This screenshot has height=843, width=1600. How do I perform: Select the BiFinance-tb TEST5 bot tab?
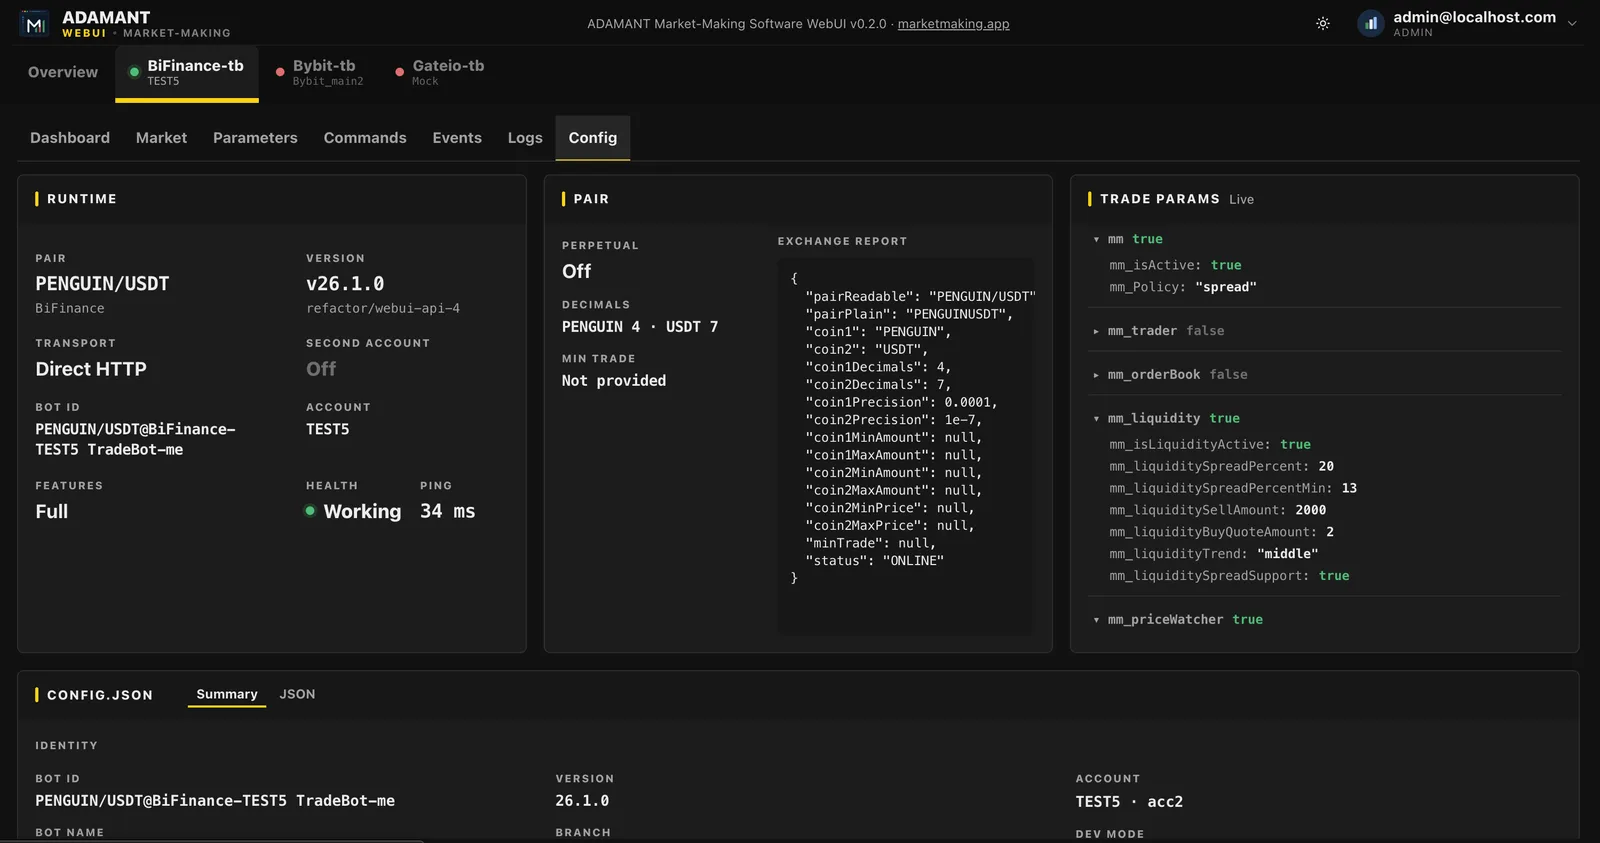(187, 72)
